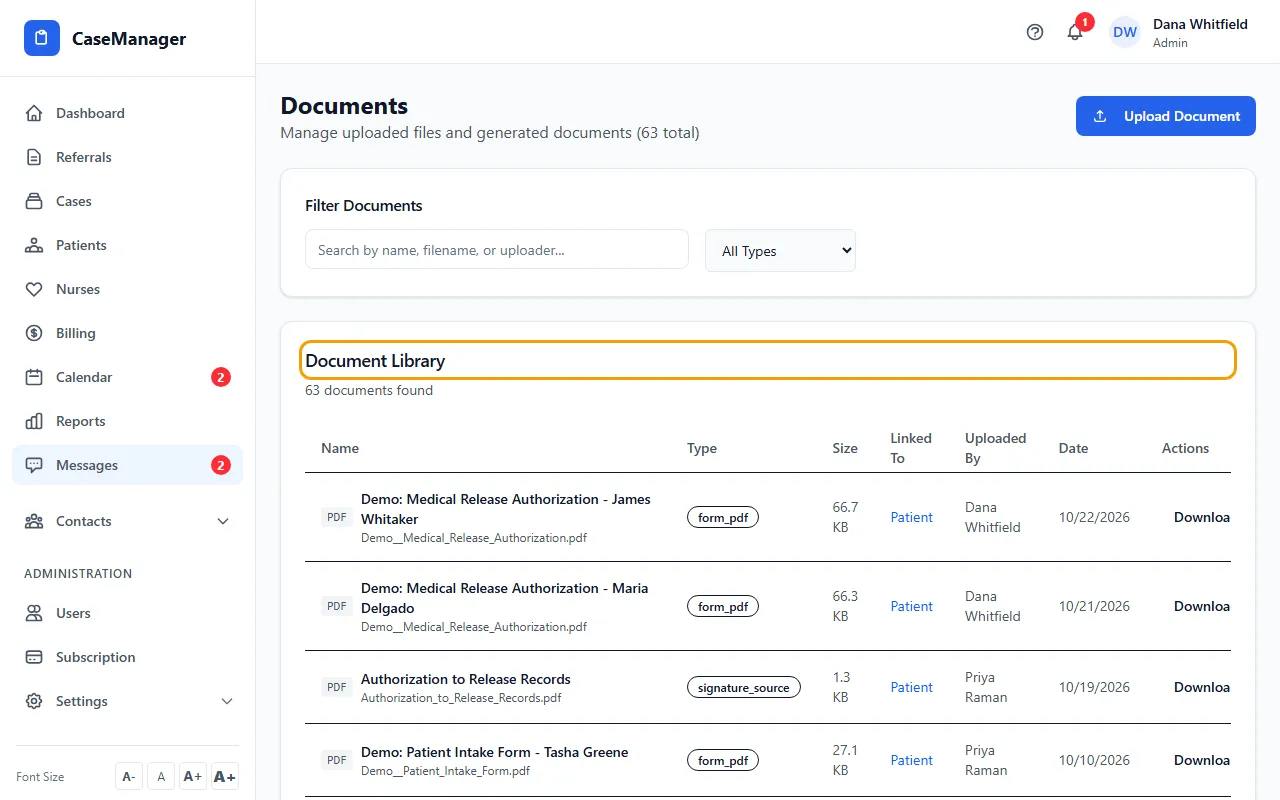Click the Dashboard home icon

click(x=34, y=113)
